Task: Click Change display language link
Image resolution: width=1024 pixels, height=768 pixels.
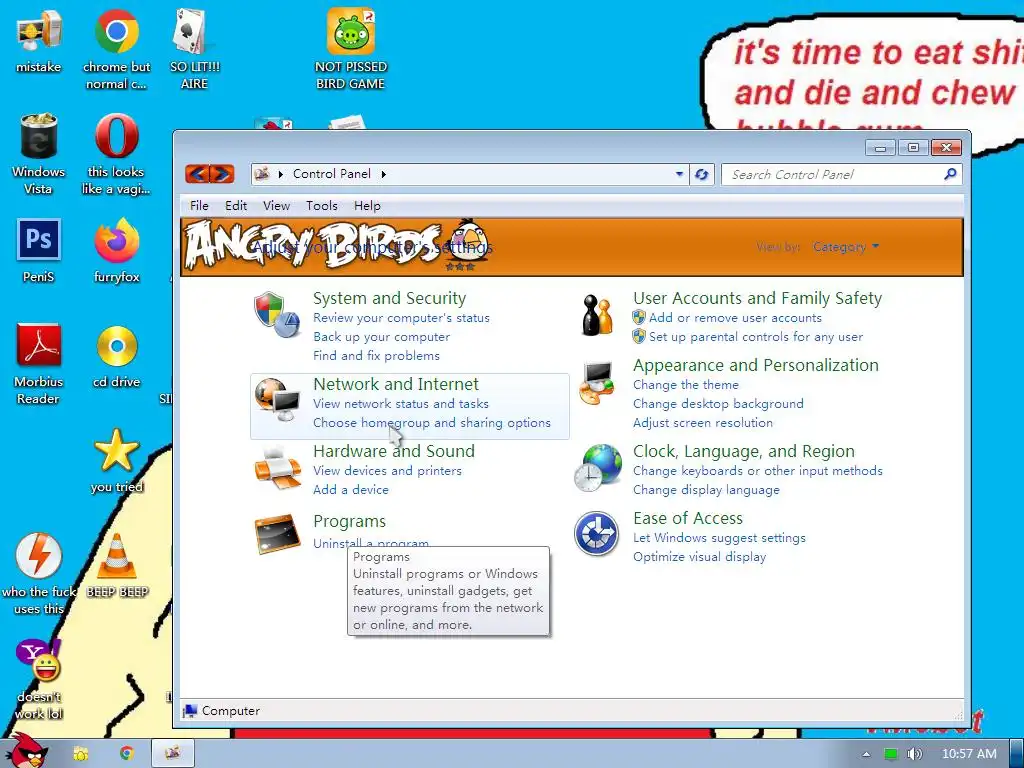Action: point(706,490)
